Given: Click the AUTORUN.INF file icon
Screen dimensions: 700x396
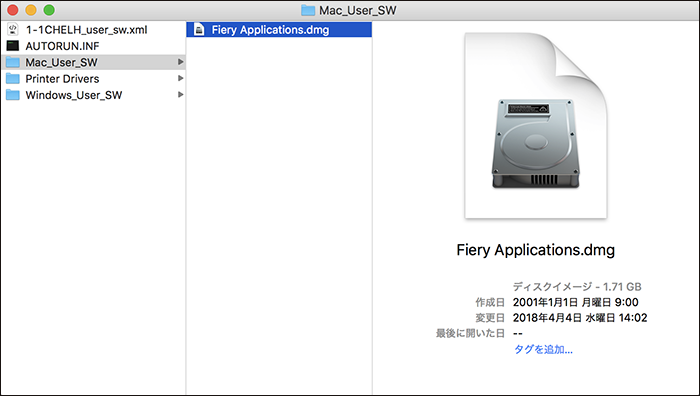Looking at the screenshot, I should [x=13, y=46].
